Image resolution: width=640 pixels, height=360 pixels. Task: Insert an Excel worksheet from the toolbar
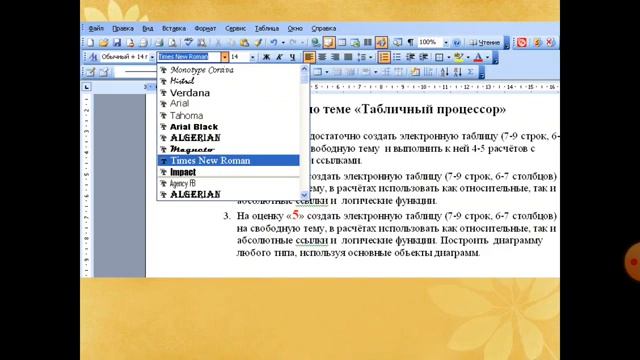tap(355, 42)
